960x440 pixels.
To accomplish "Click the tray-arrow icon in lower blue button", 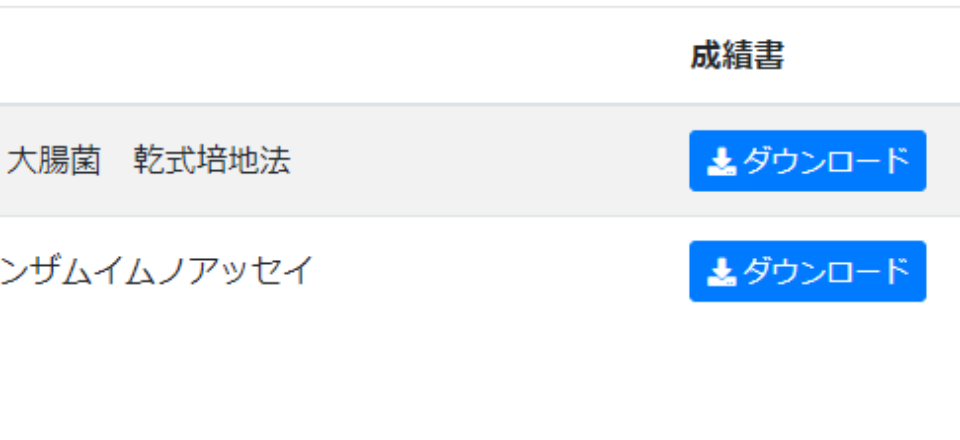I will [x=722, y=272].
